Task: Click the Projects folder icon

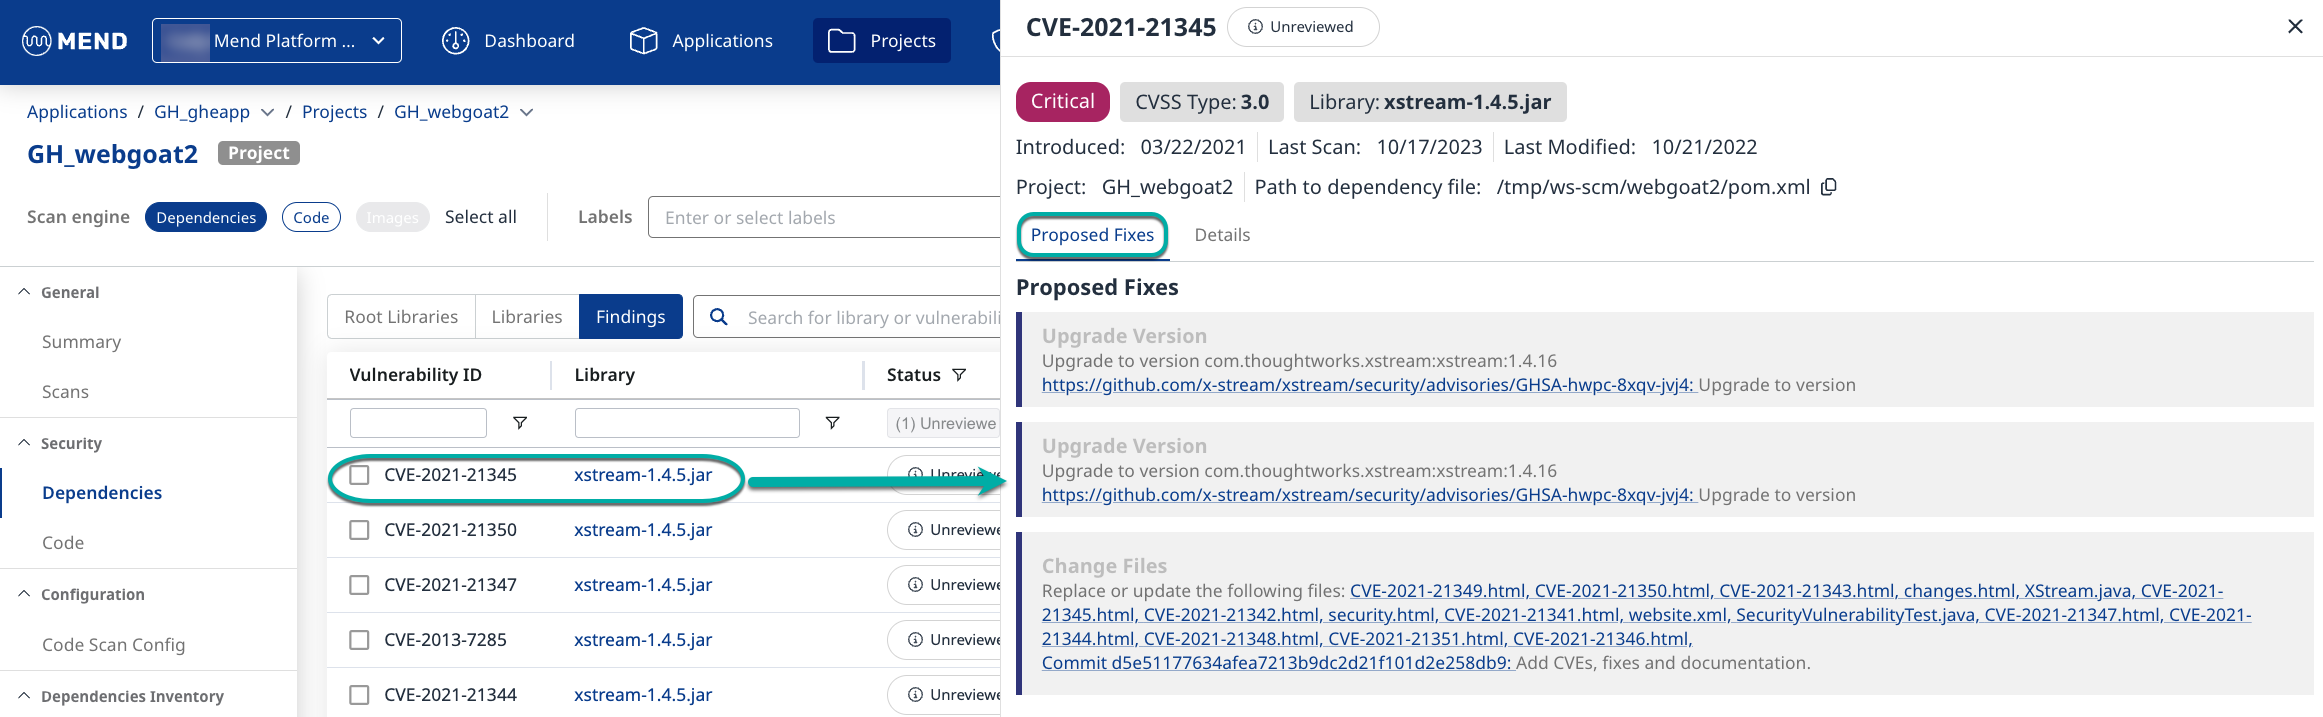Action: [842, 41]
